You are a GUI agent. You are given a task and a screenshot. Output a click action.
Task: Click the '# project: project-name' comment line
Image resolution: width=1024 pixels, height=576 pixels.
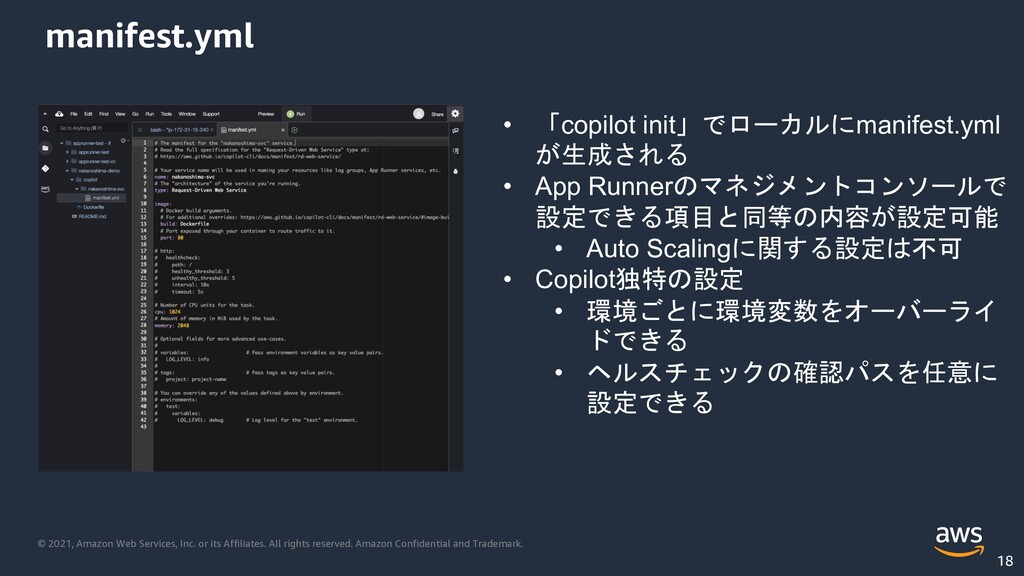(x=191, y=379)
